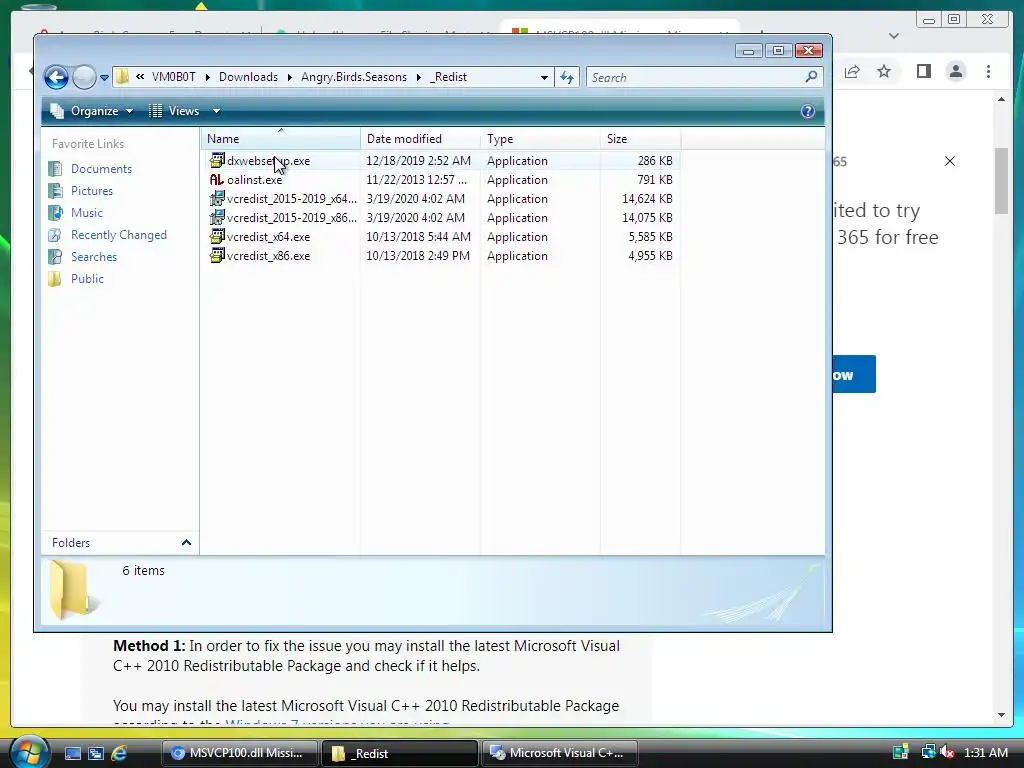Switch to Microsoft Visual C++ taskbar button
This screenshot has height=768, width=1024.
point(560,754)
